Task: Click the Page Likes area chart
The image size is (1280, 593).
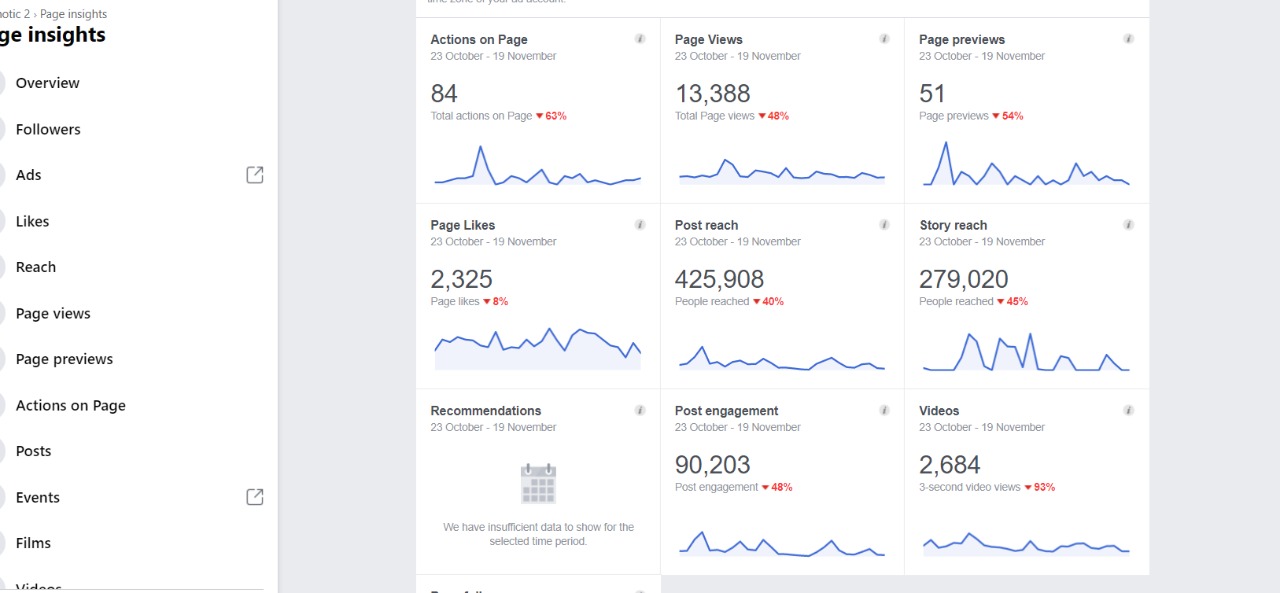Action: point(537,348)
